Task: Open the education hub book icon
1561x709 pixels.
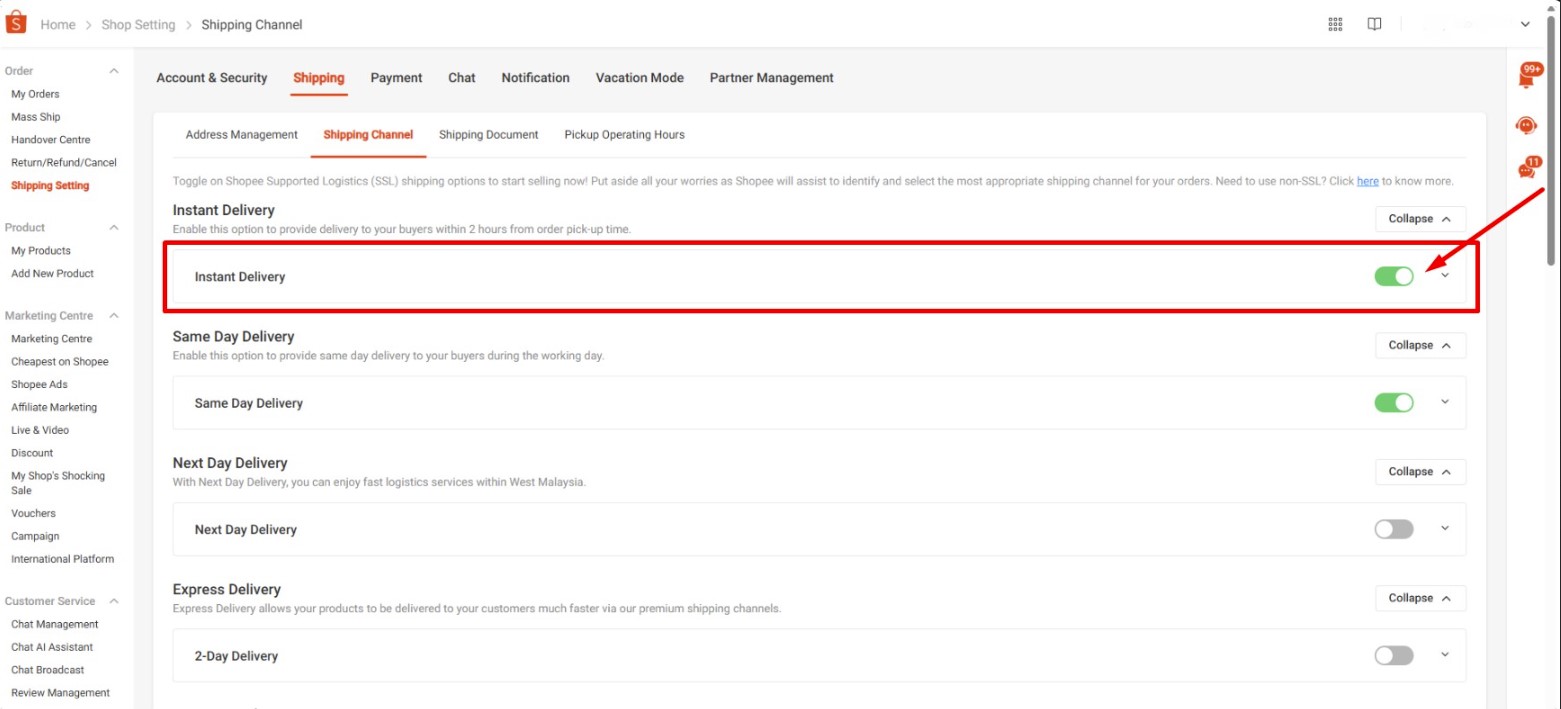Action: (x=1374, y=23)
